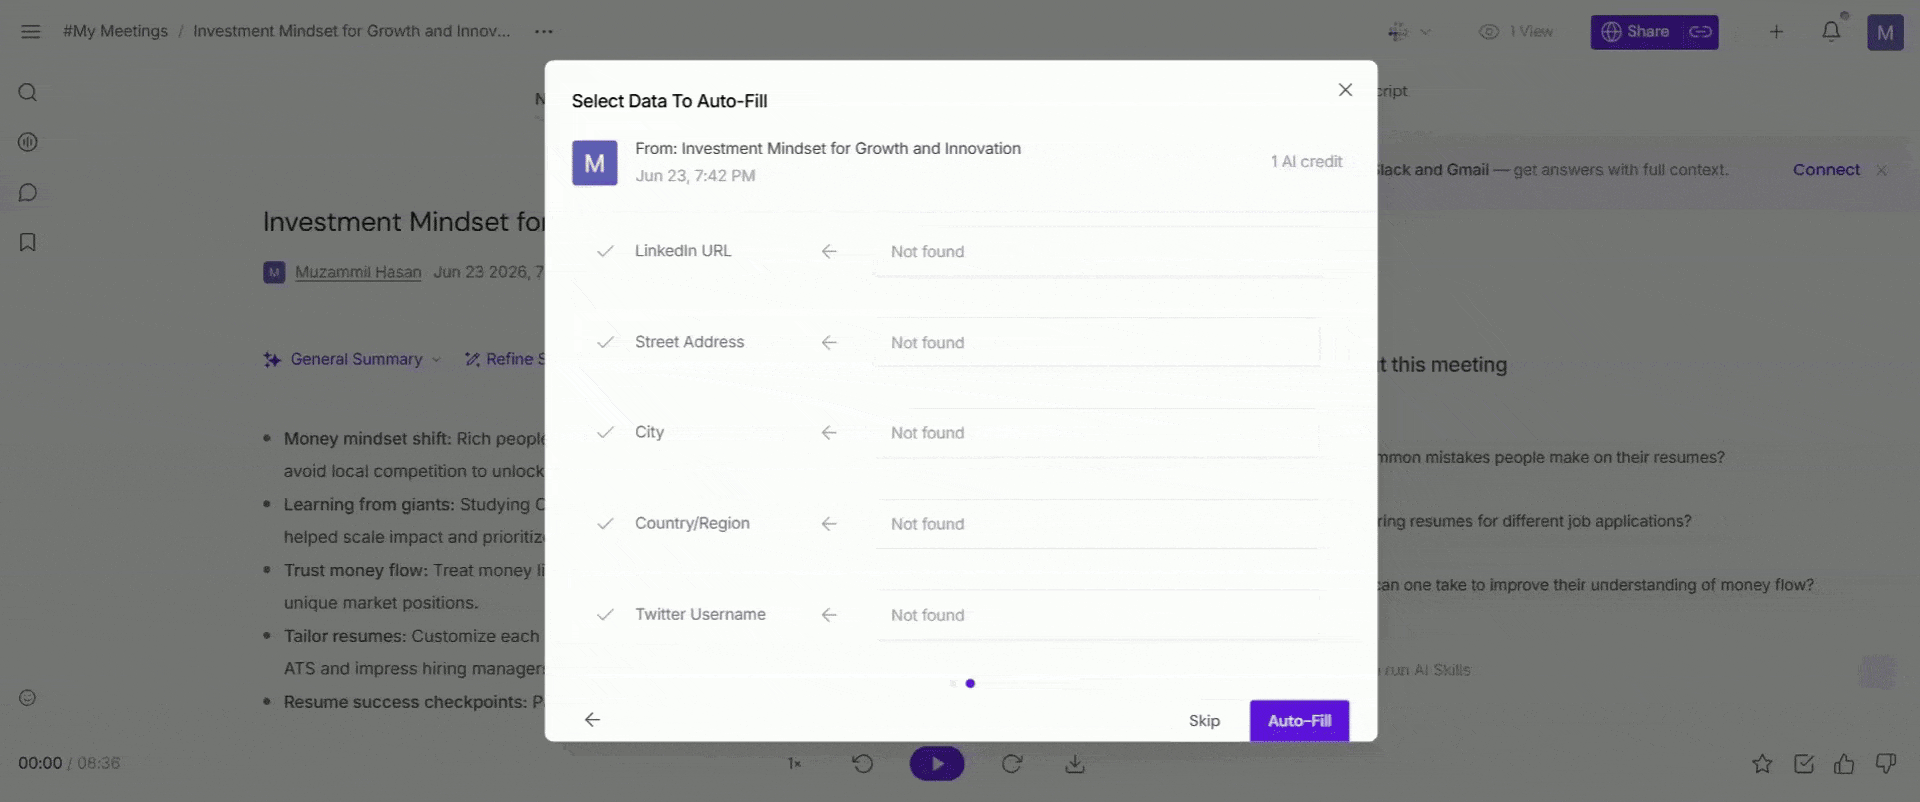Click the smiley feedback icon
Viewport: 1920px width, 802px height.
pos(28,698)
